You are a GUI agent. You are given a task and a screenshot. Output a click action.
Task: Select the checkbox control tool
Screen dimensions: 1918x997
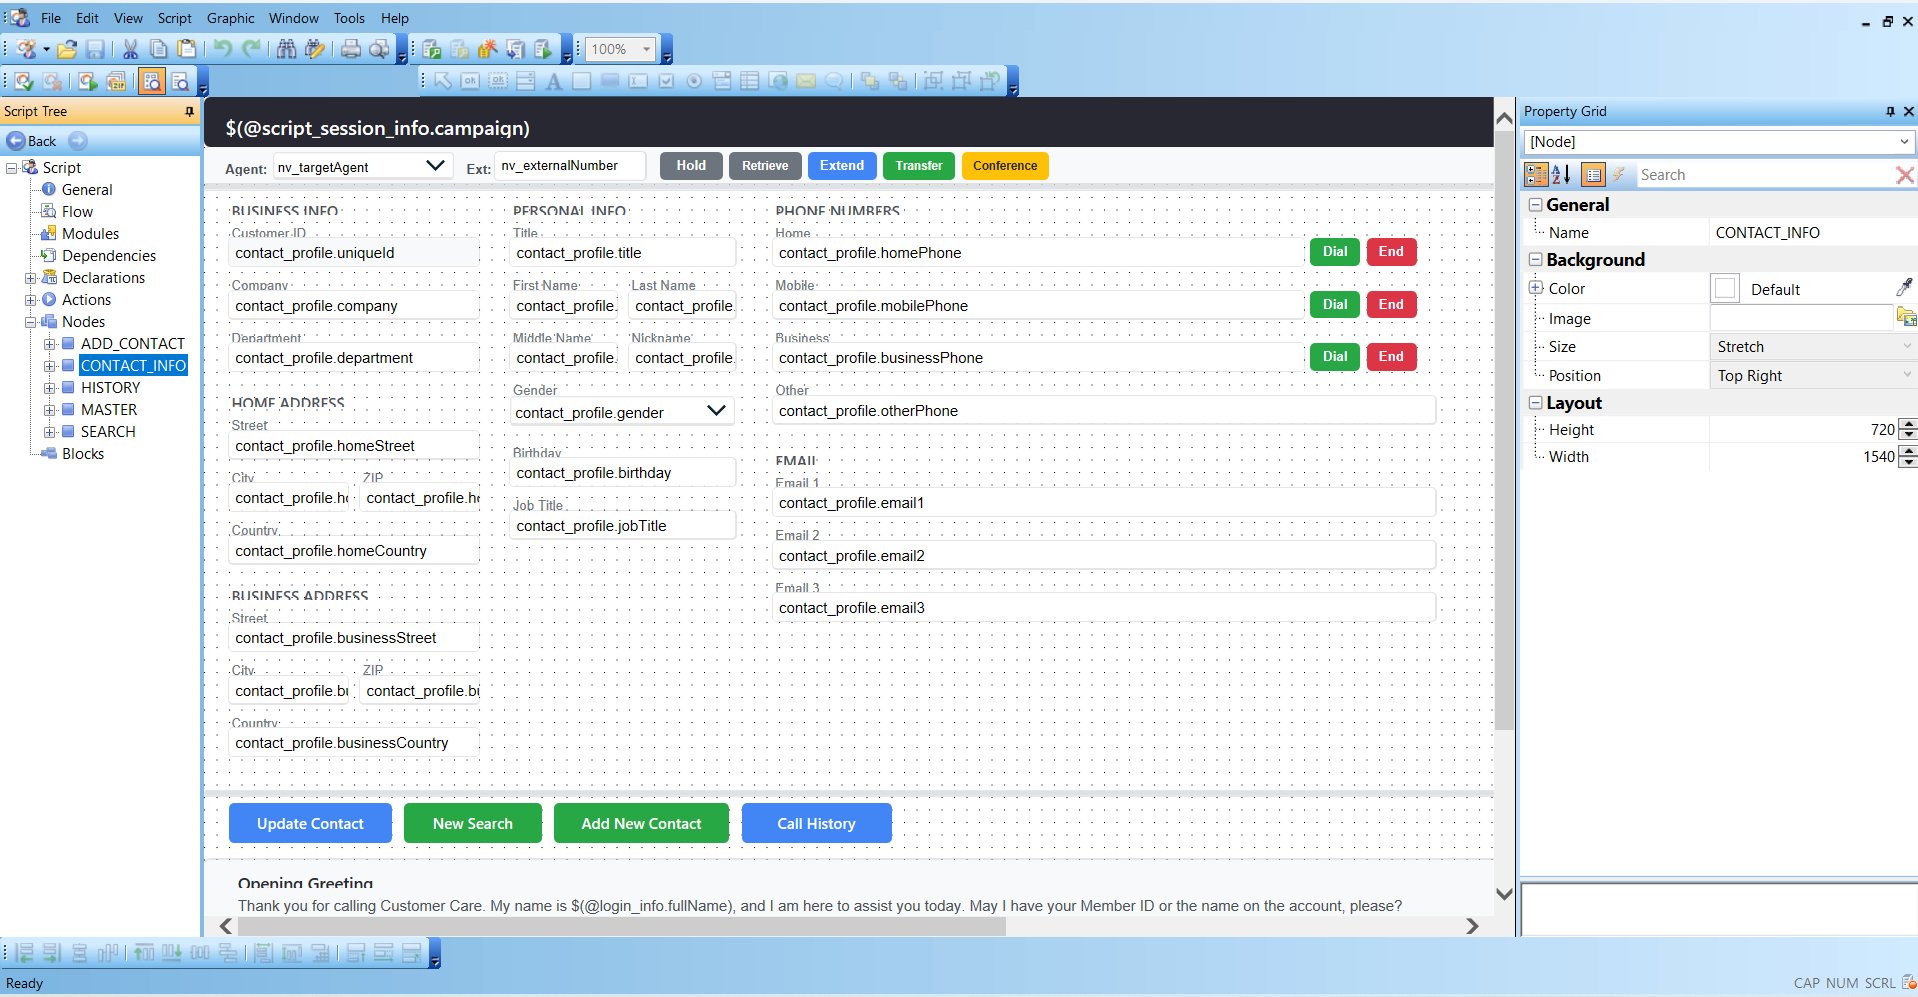tap(666, 81)
